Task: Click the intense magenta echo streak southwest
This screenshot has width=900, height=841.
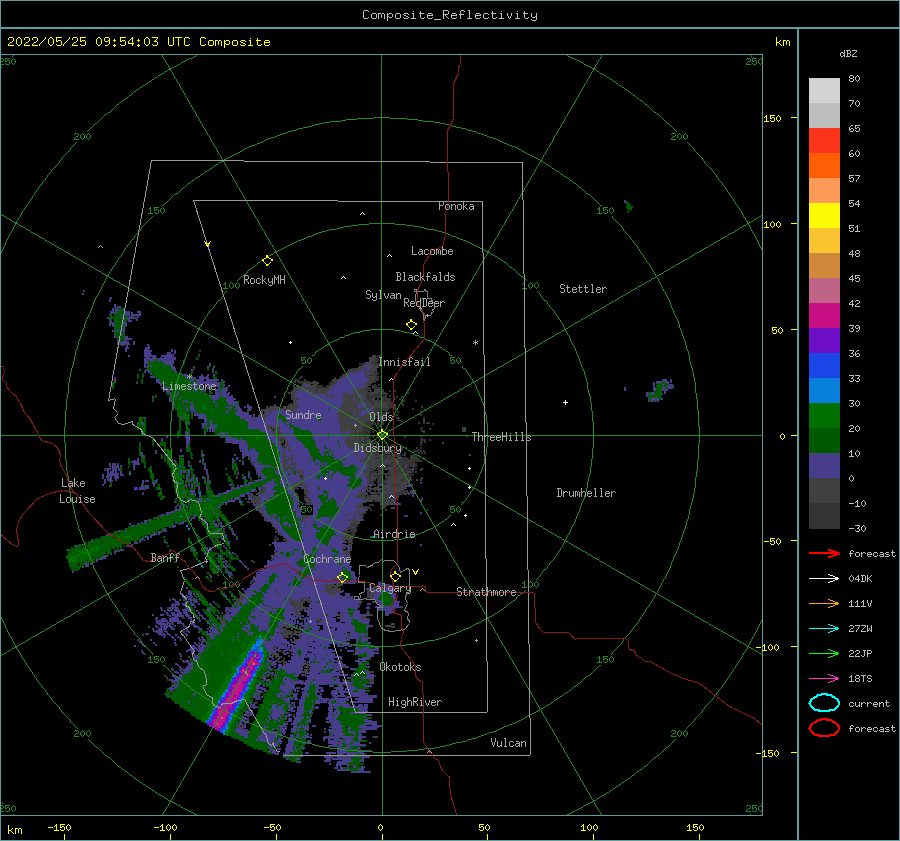Action: coord(238,685)
